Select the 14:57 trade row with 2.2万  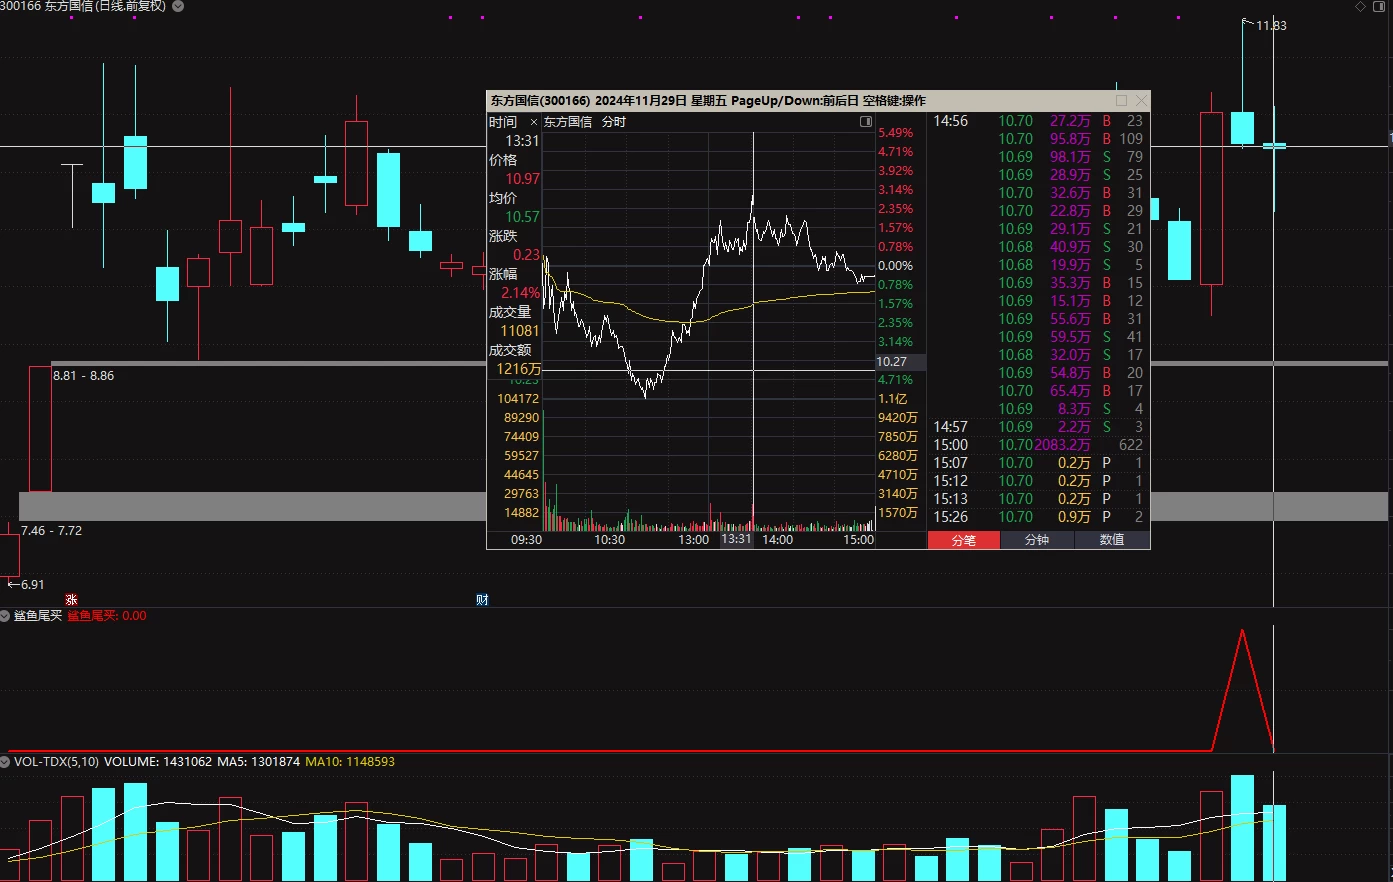(x=1038, y=427)
